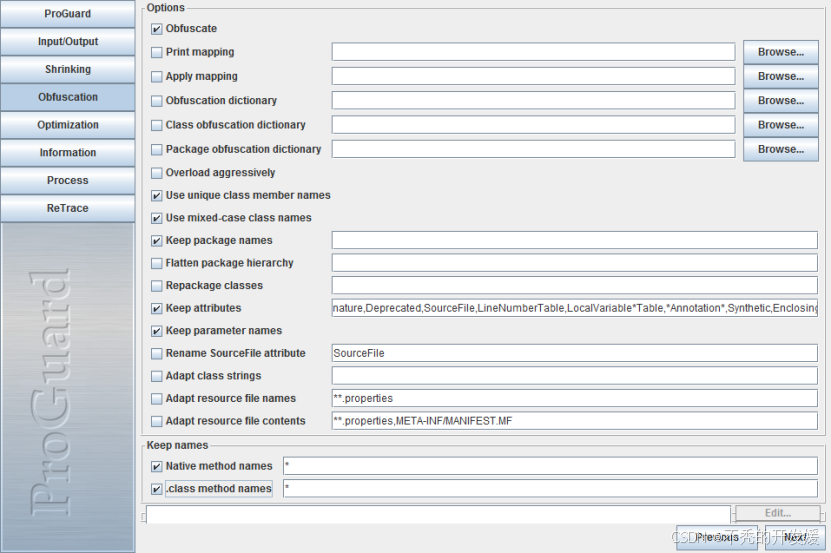Uncheck Keep parameter names
The image size is (831, 553).
tap(156, 331)
